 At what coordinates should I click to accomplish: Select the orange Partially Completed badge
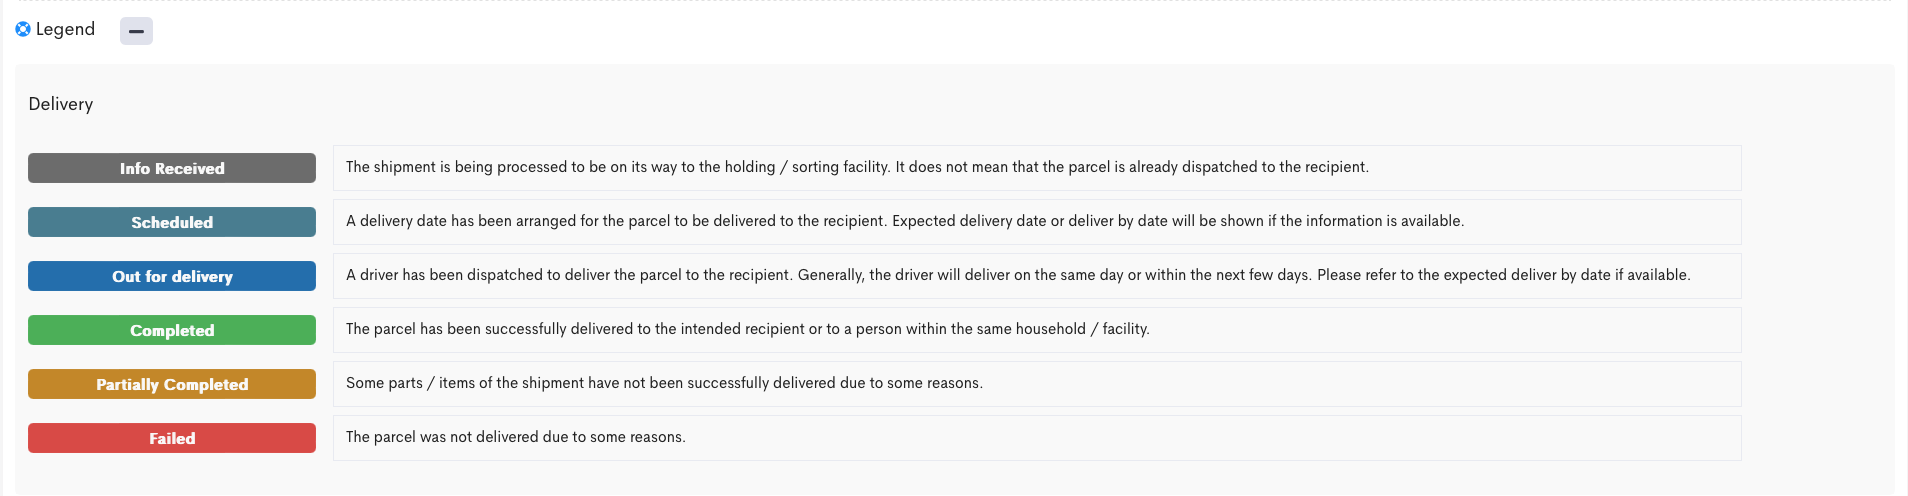(x=172, y=384)
